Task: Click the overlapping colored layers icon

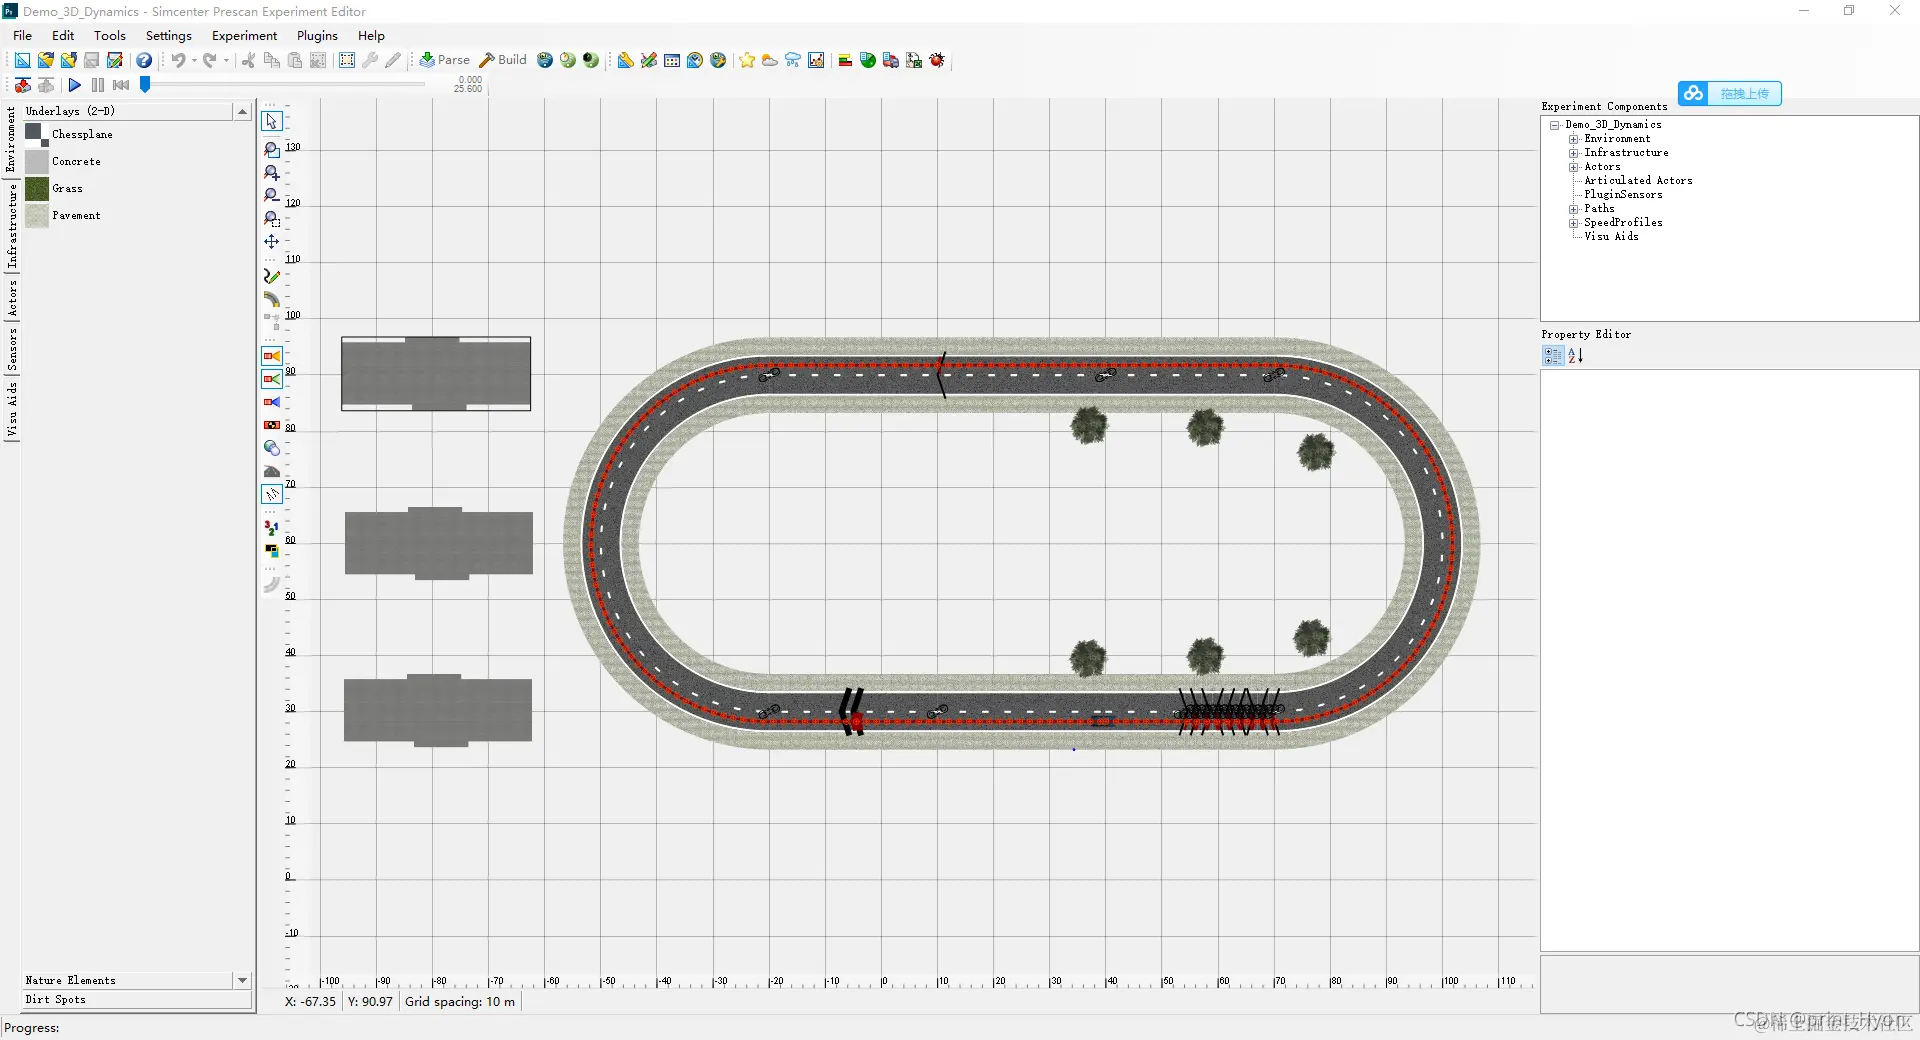Action: click(x=272, y=550)
